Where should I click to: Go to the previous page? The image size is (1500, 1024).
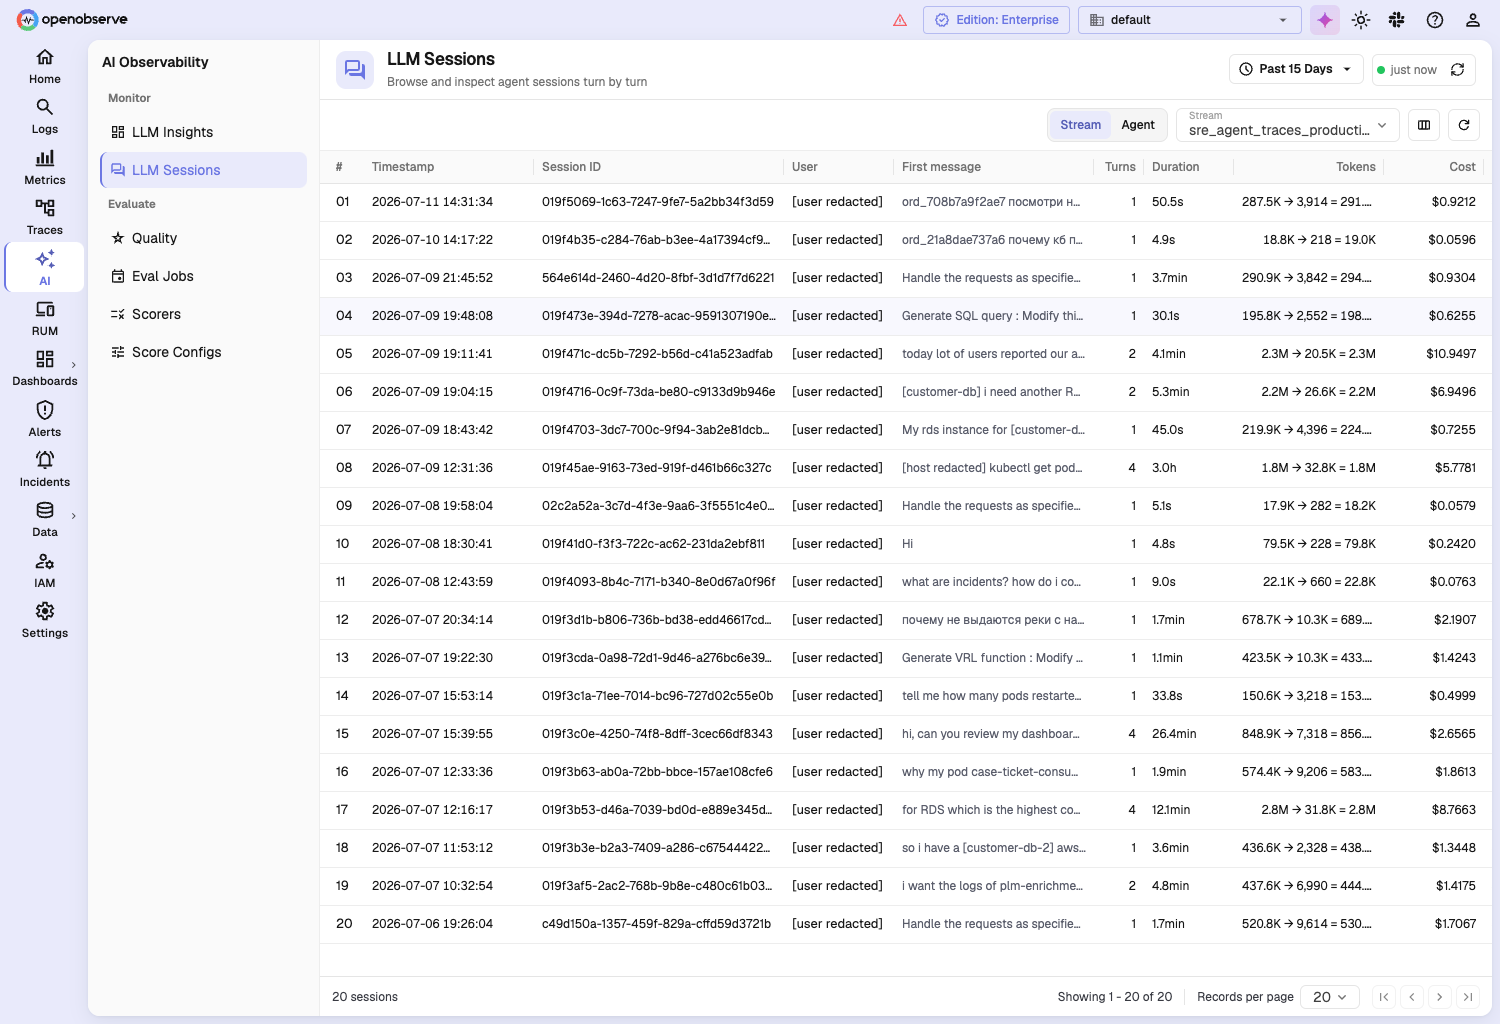(1412, 997)
